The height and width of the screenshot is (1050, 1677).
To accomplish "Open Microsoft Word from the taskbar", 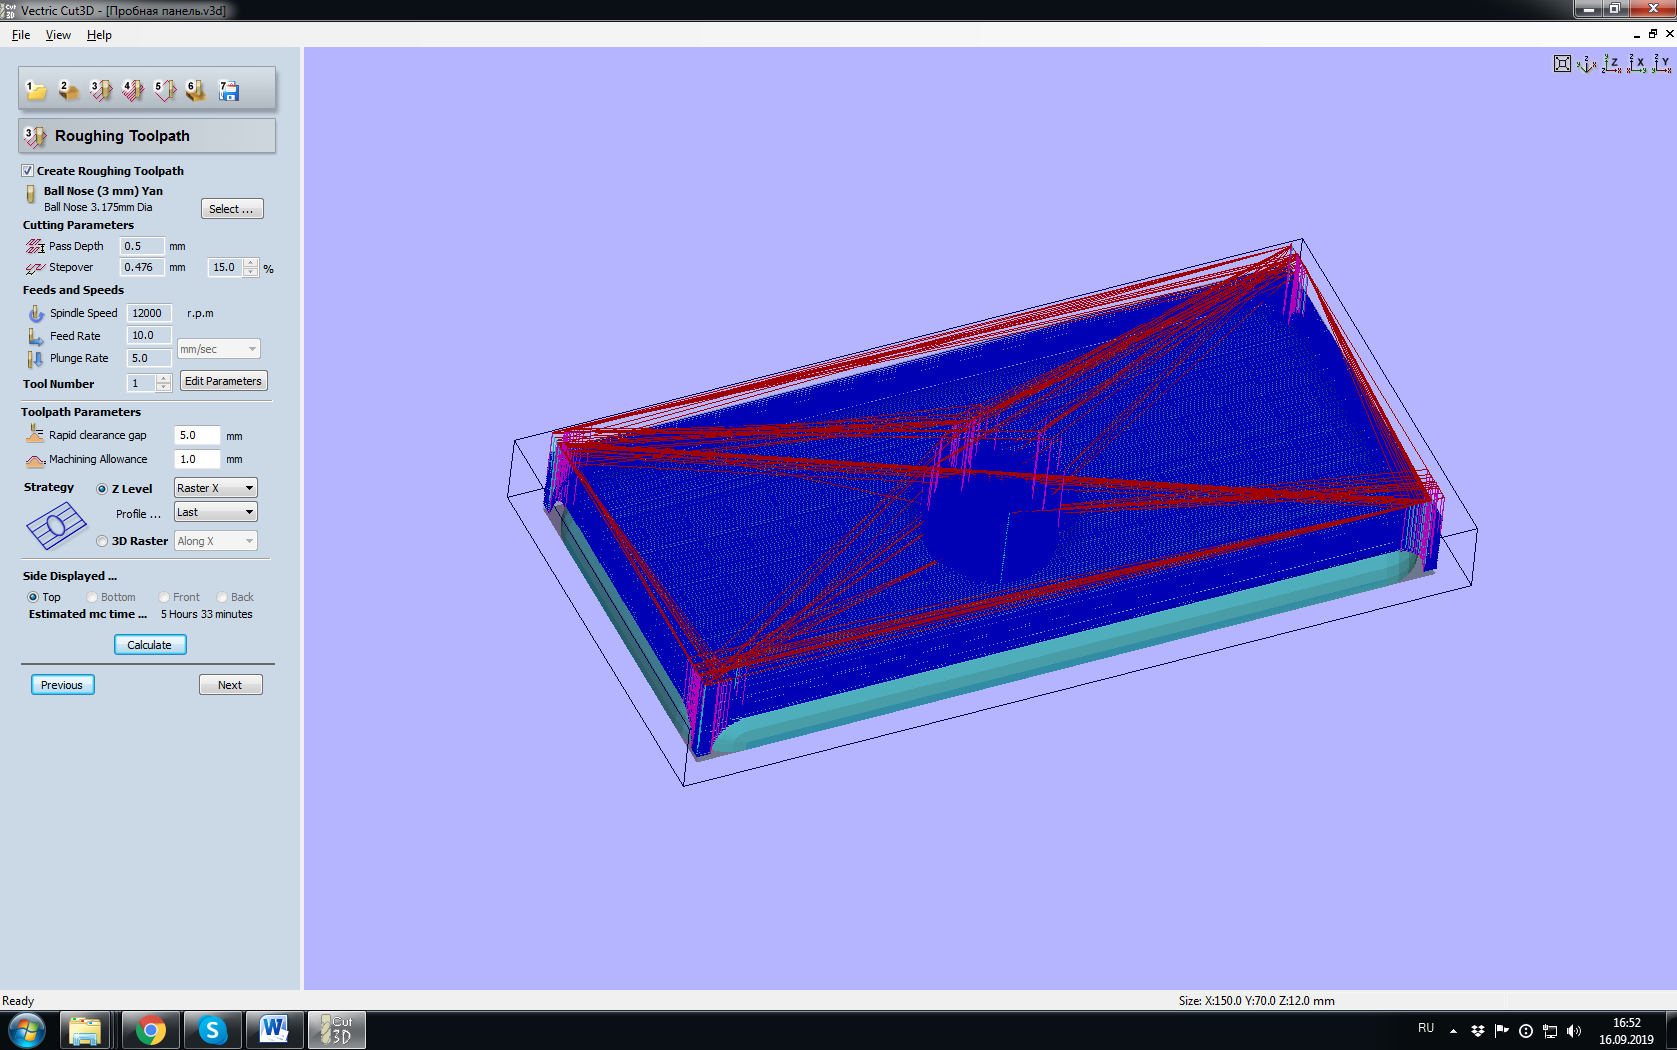I will point(274,1030).
